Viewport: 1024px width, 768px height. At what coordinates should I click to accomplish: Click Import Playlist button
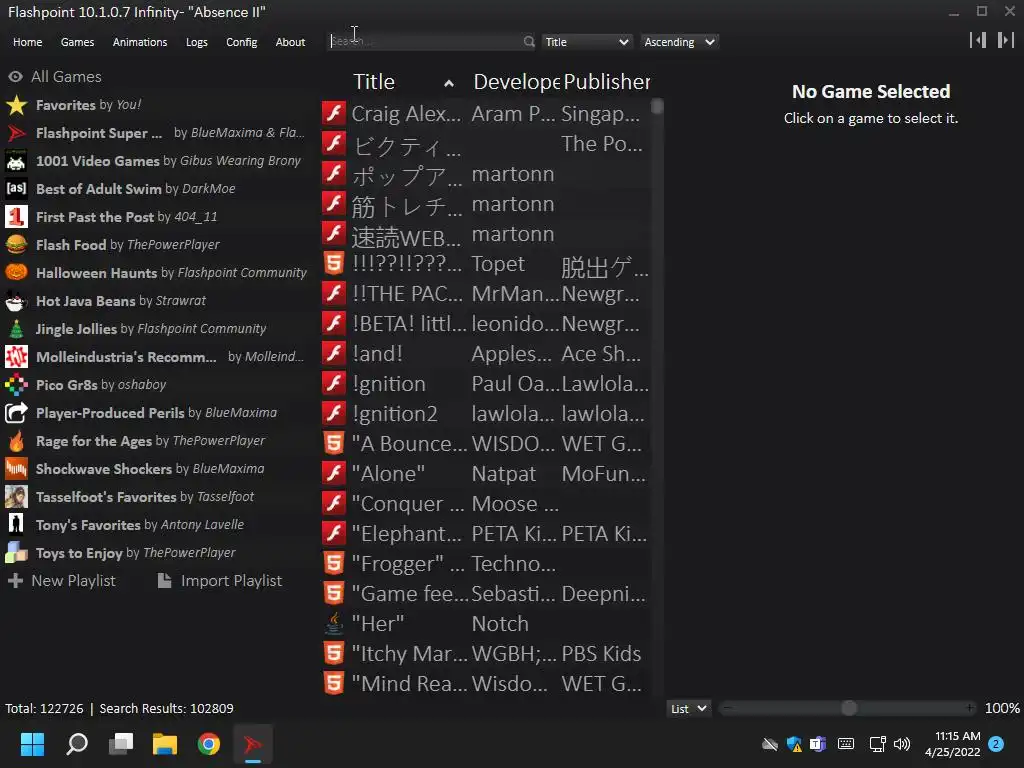[220, 581]
